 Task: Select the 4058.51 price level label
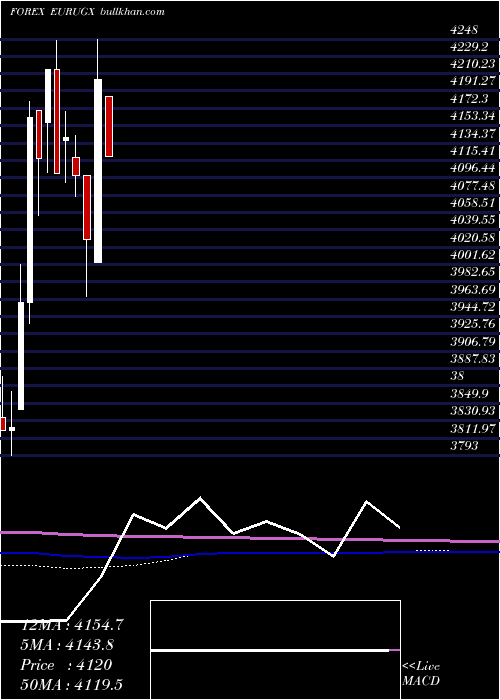click(x=473, y=203)
